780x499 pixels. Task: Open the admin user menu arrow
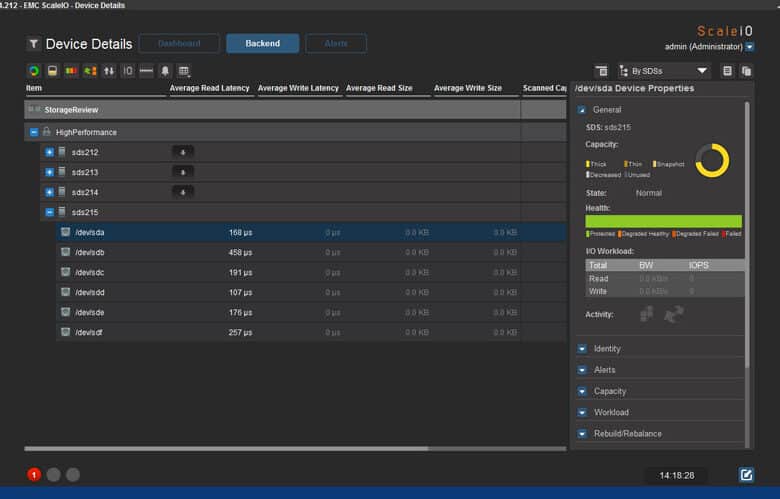coord(750,47)
